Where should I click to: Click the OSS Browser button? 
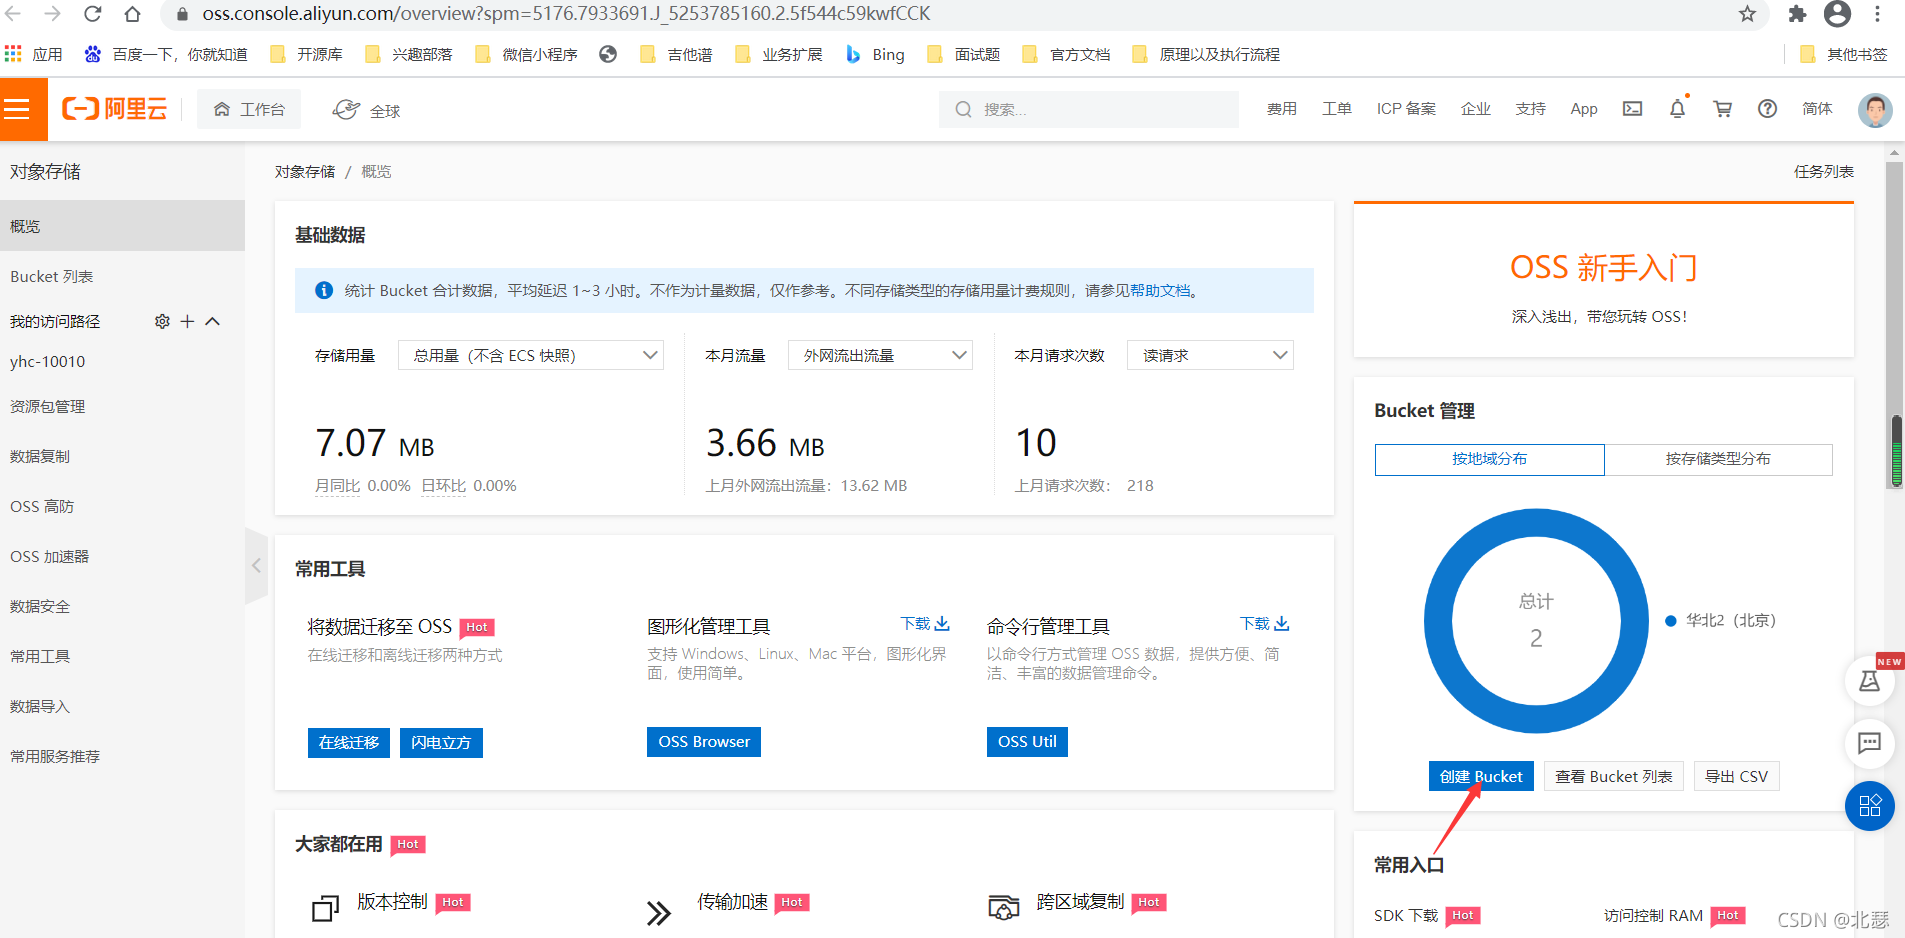click(704, 742)
